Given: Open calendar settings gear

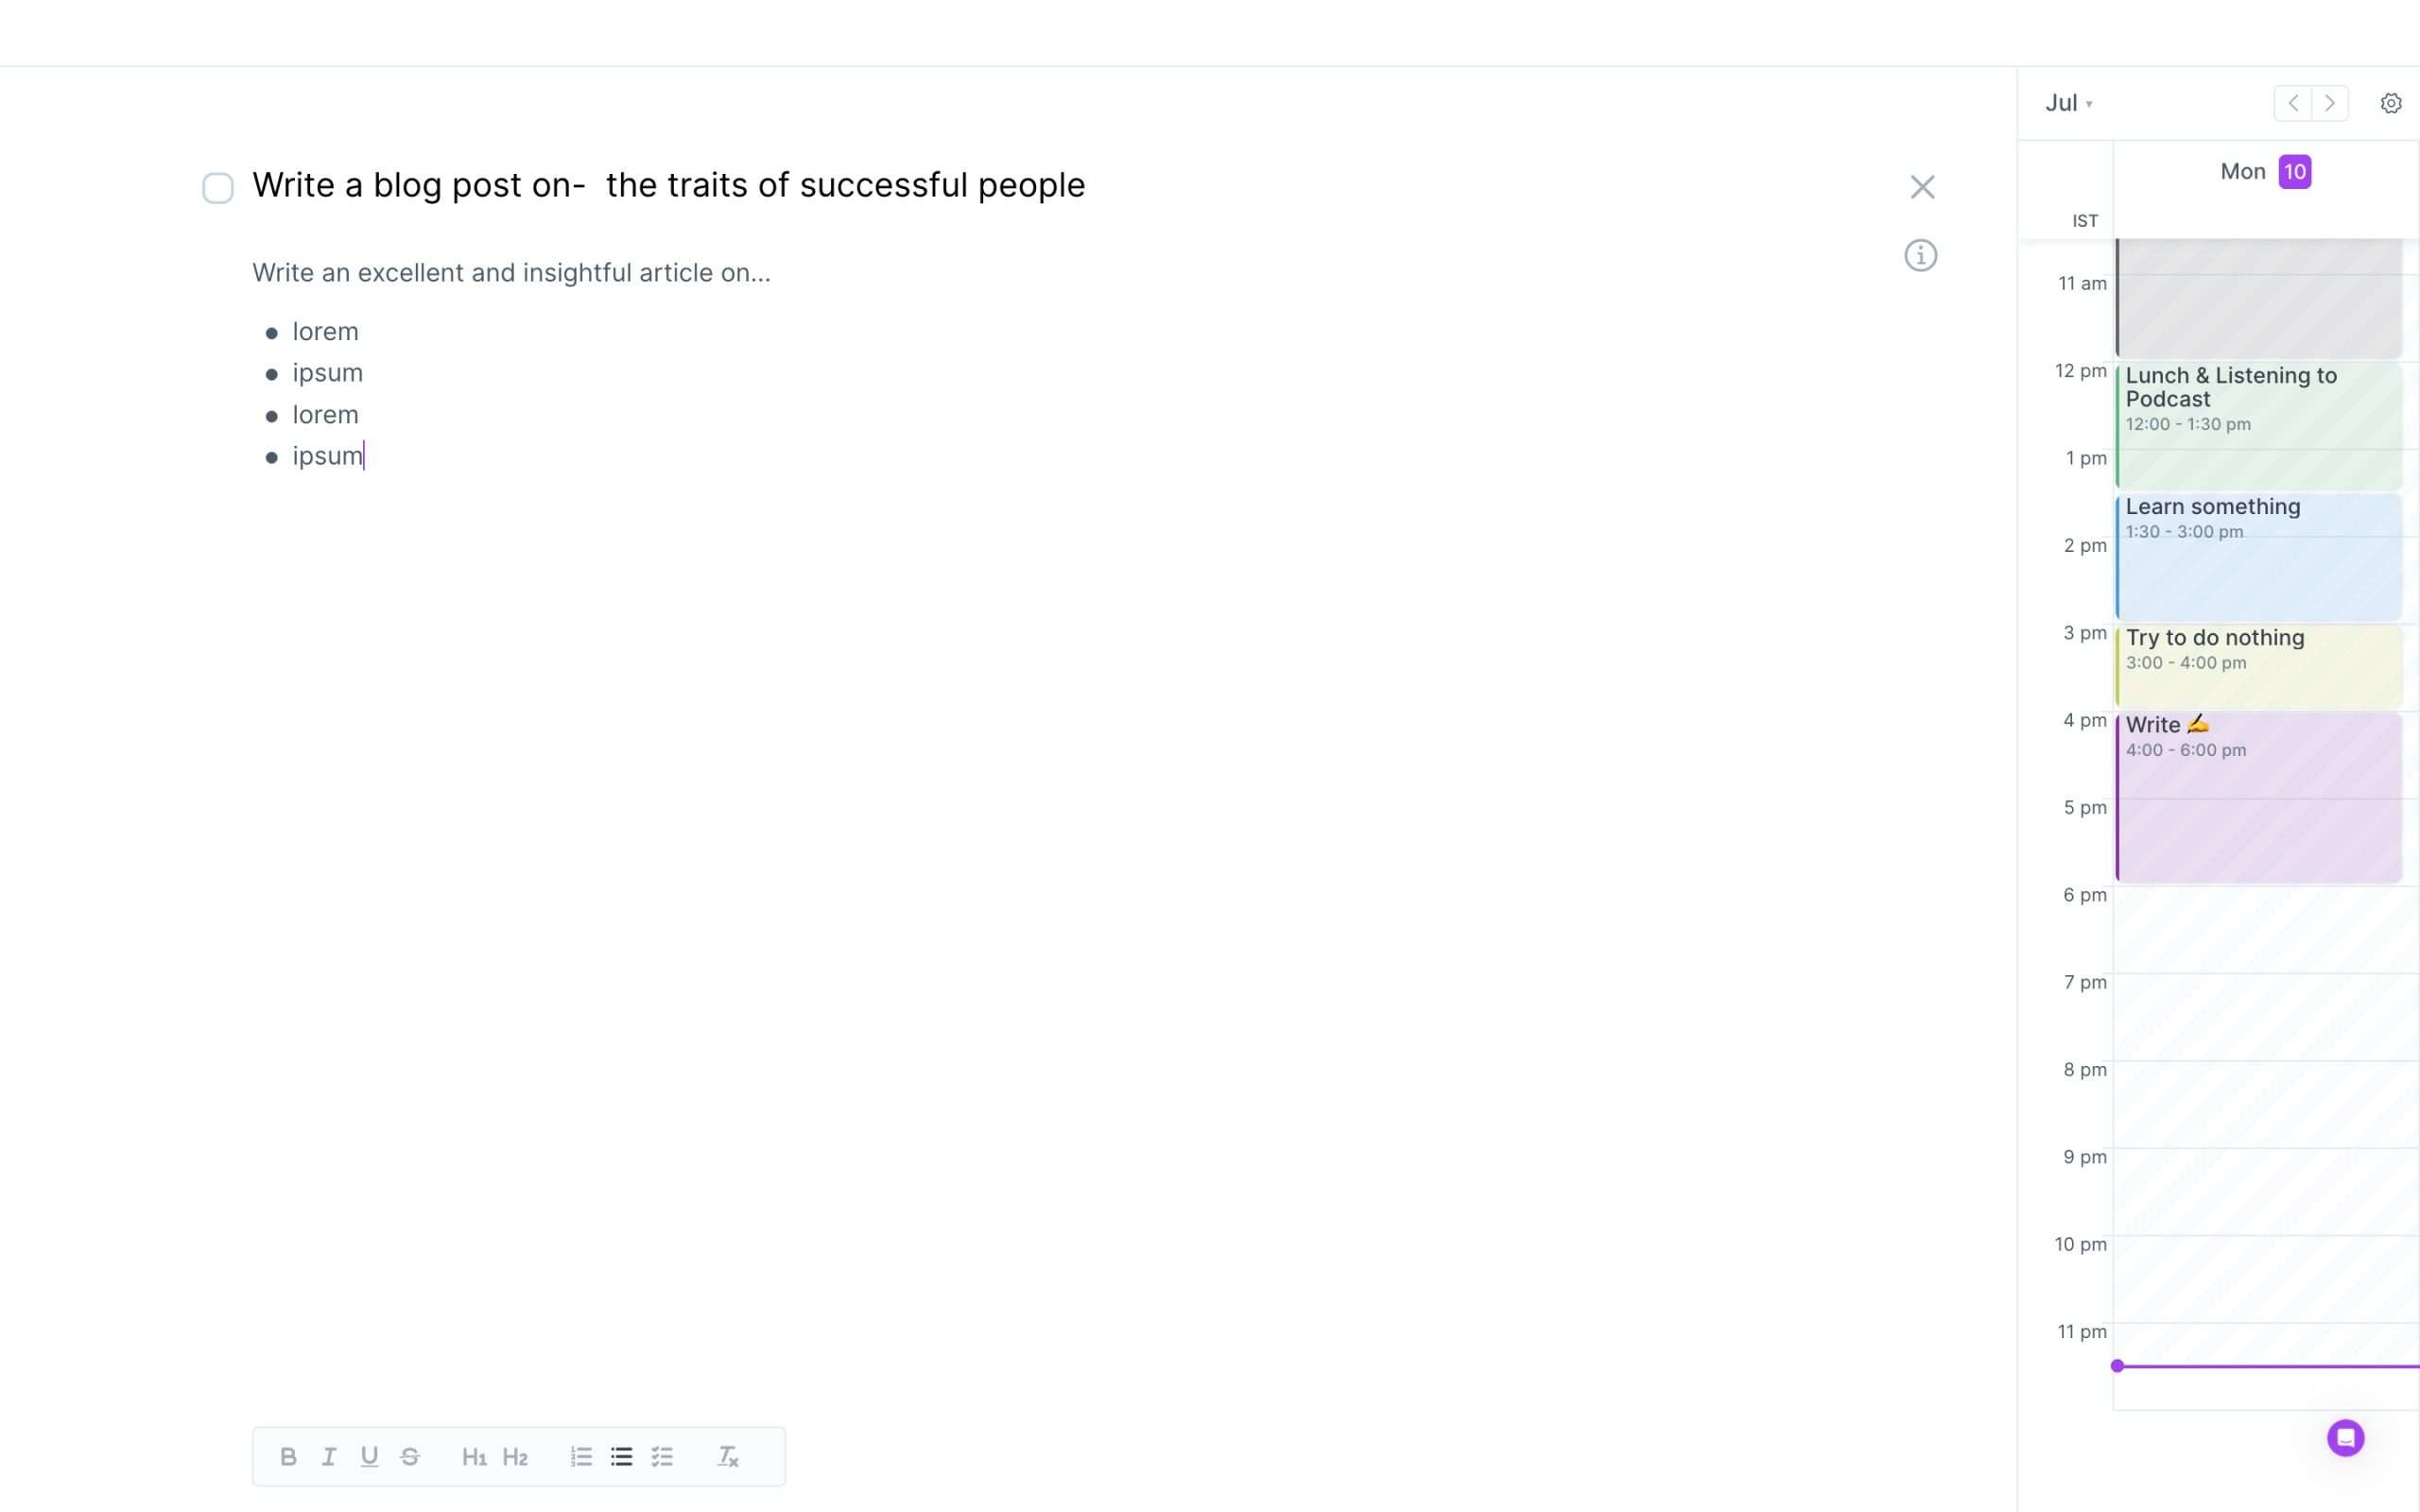Looking at the screenshot, I should (2391, 103).
